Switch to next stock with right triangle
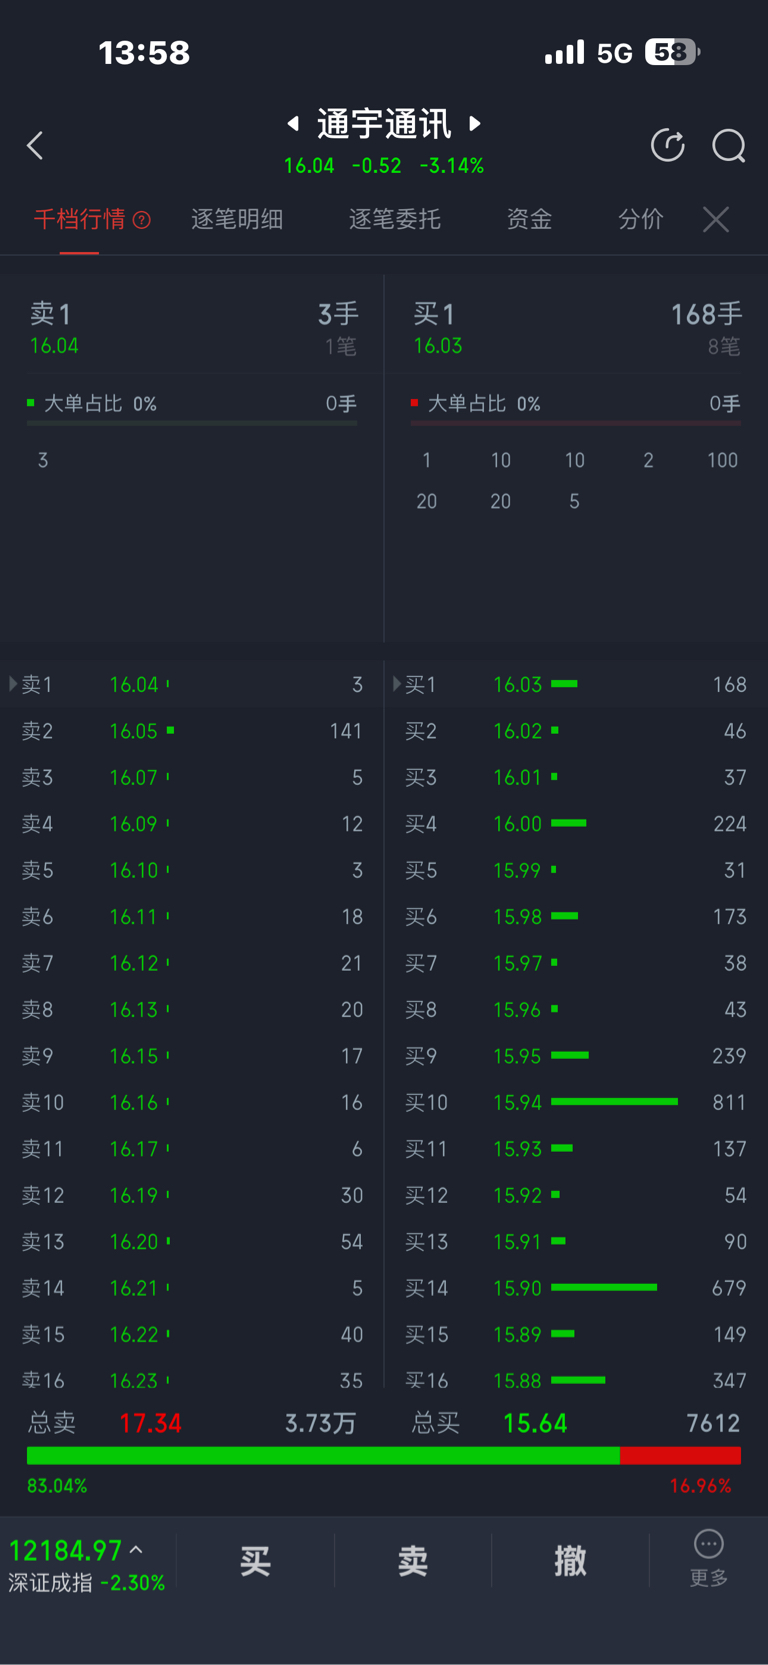This screenshot has width=768, height=1665. pyautogui.click(x=476, y=123)
